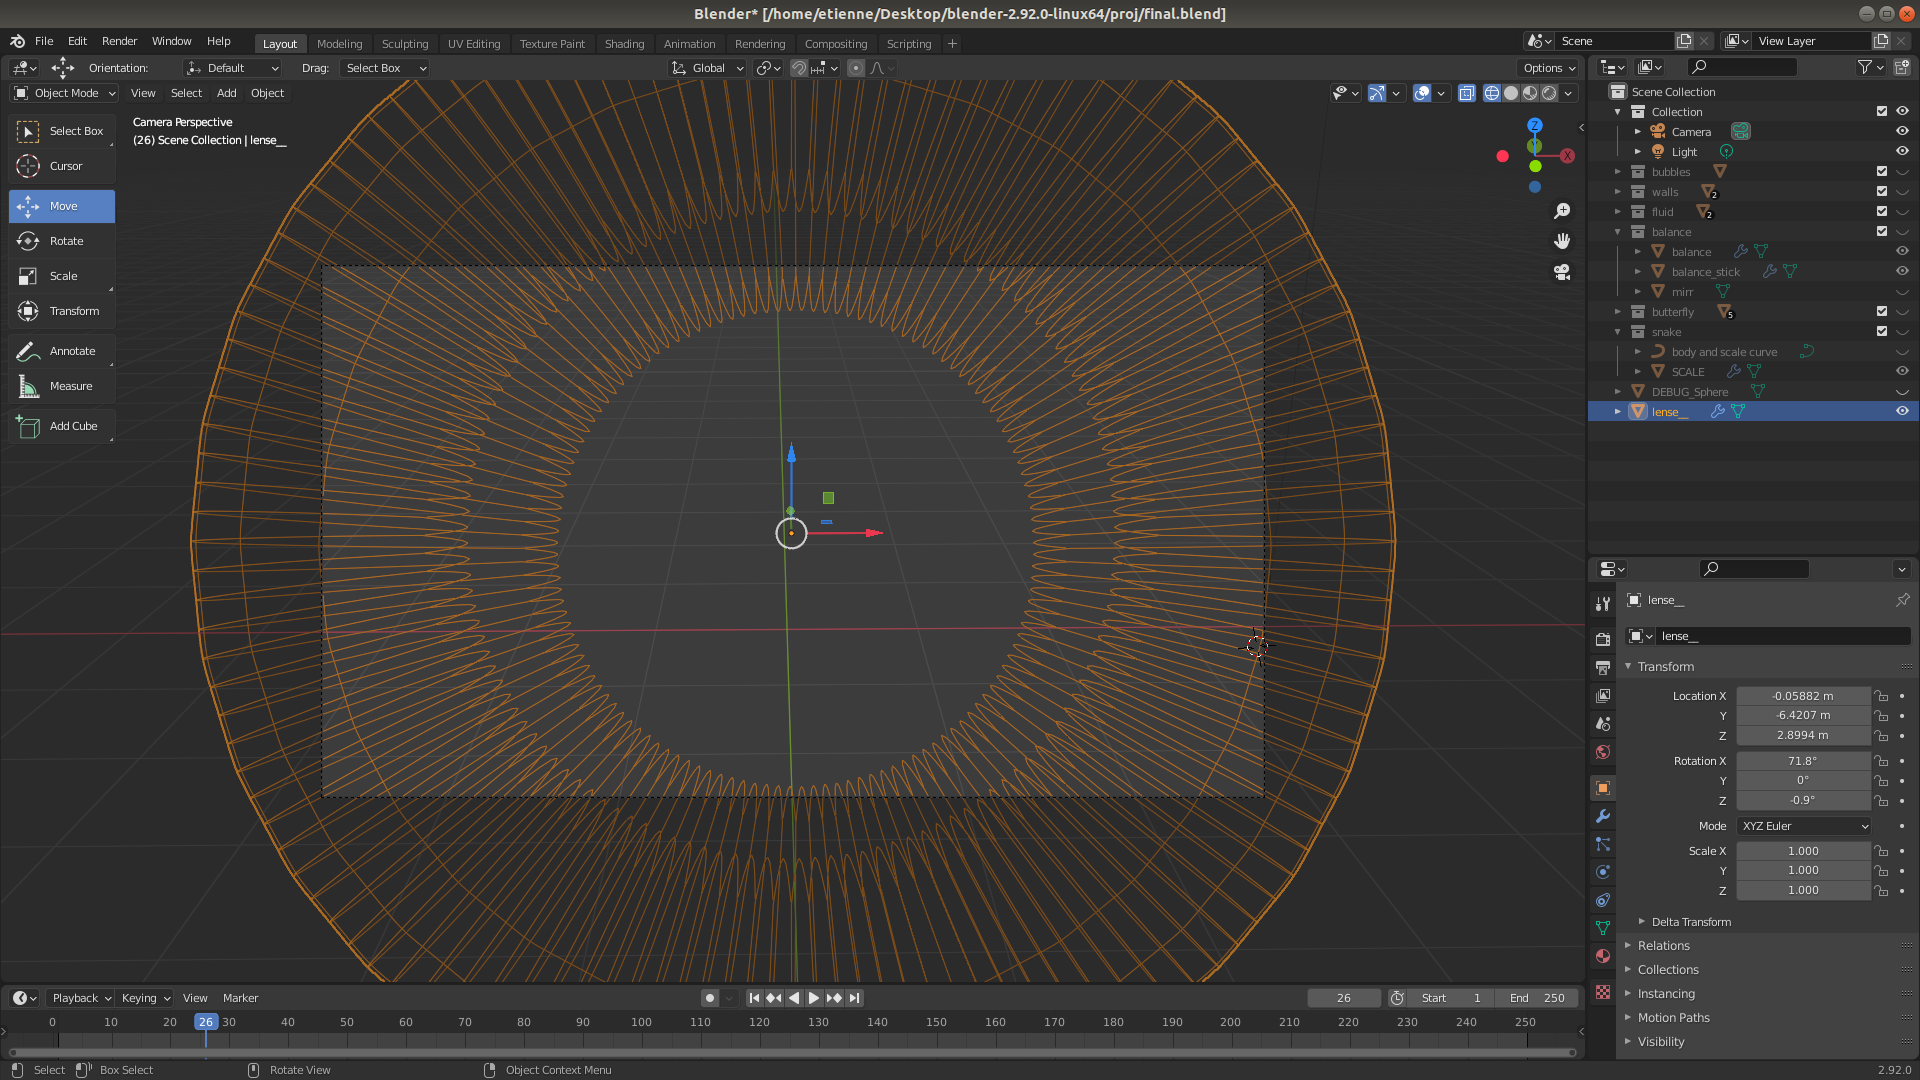Image resolution: width=1920 pixels, height=1080 pixels.
Task: Expand the Relations panel
Action: click(x=1664, y=946)
